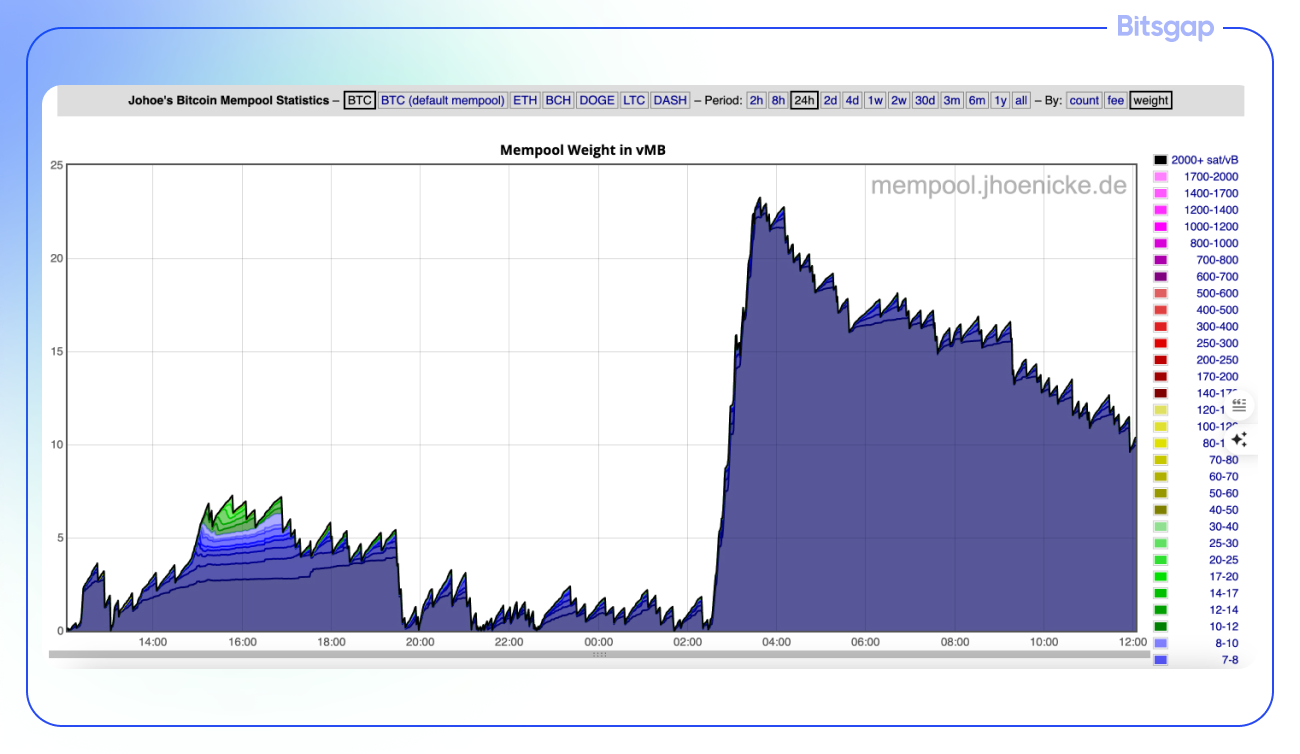Image resolution: width=1300 pixels, height=754 pixels.
Task: Set period to 2h
Action: 756,100
